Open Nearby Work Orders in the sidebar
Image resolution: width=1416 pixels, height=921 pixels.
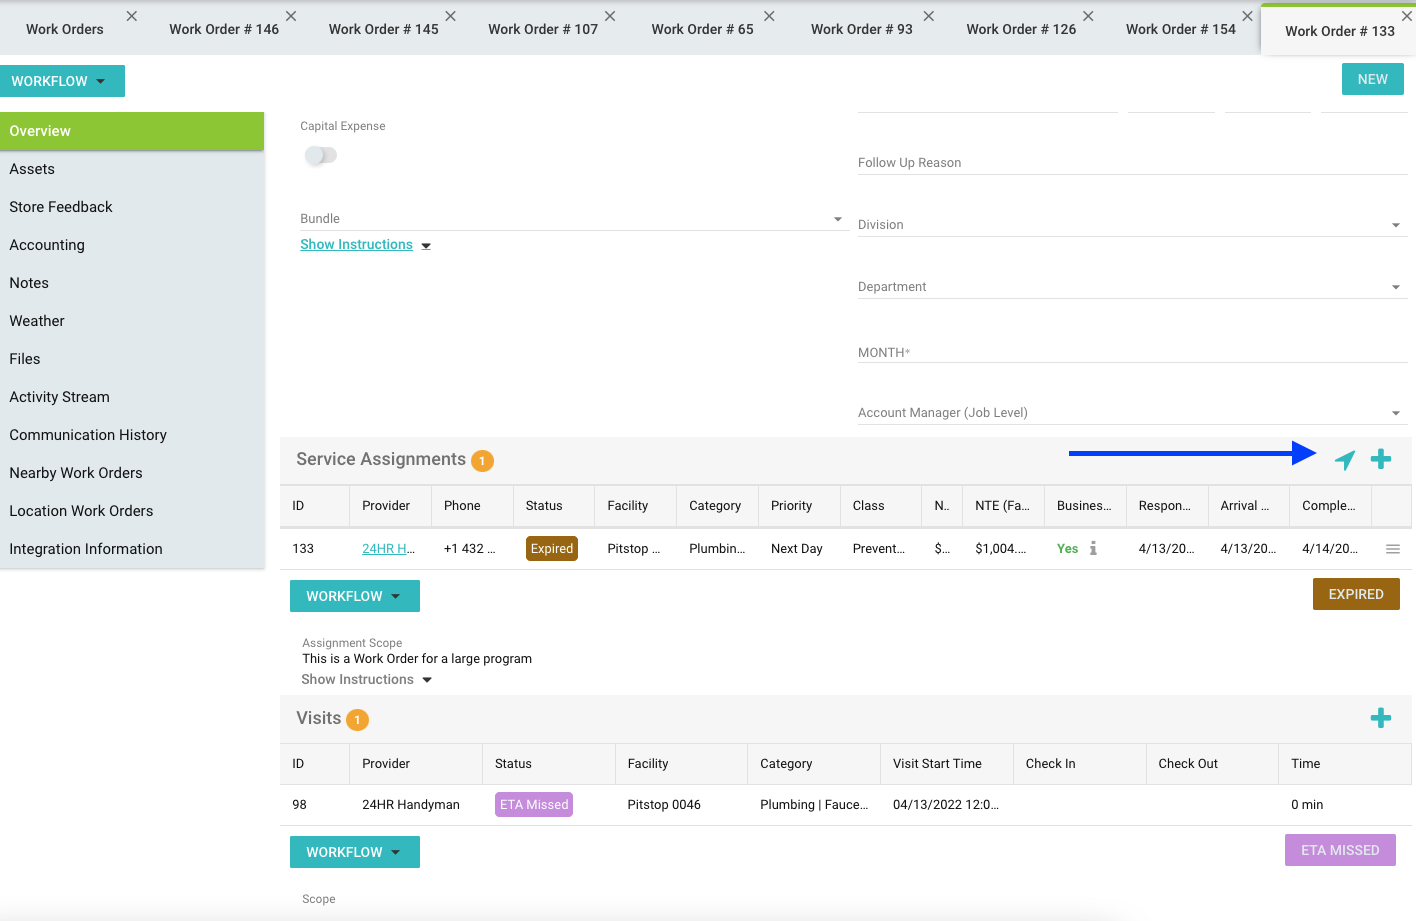132,473
